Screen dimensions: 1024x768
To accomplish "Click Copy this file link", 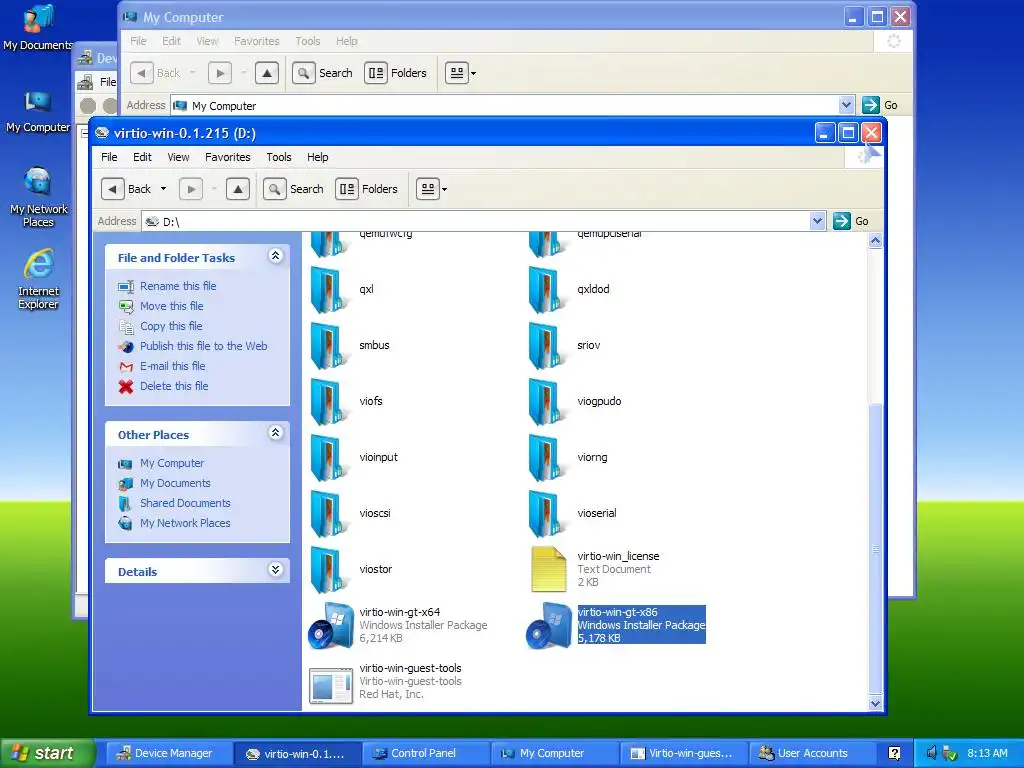I will pyautogui.click(x=171, y=326).
